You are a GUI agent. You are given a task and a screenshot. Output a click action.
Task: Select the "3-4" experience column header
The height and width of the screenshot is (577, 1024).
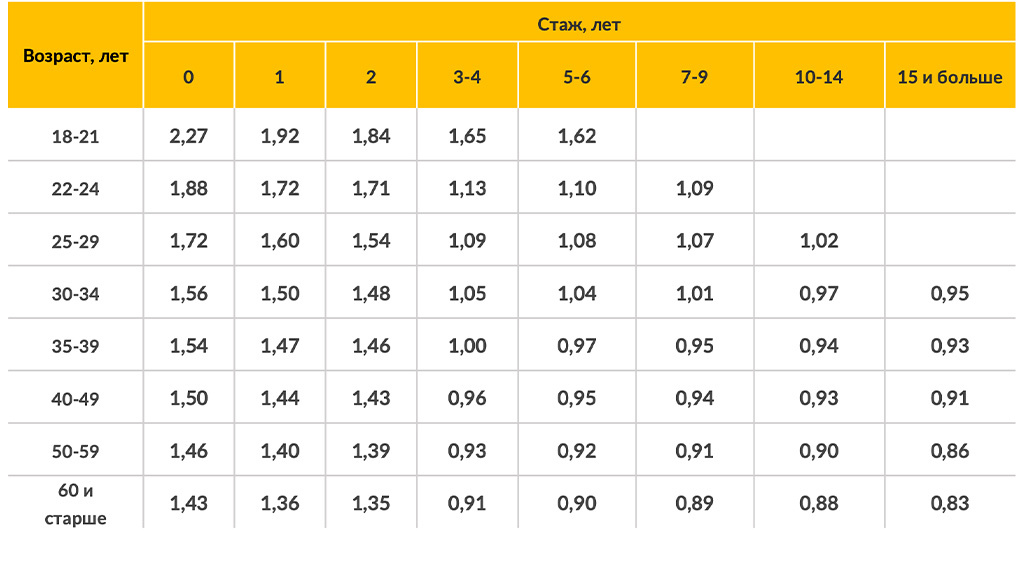pyautogui.click(x=467, y=77)
